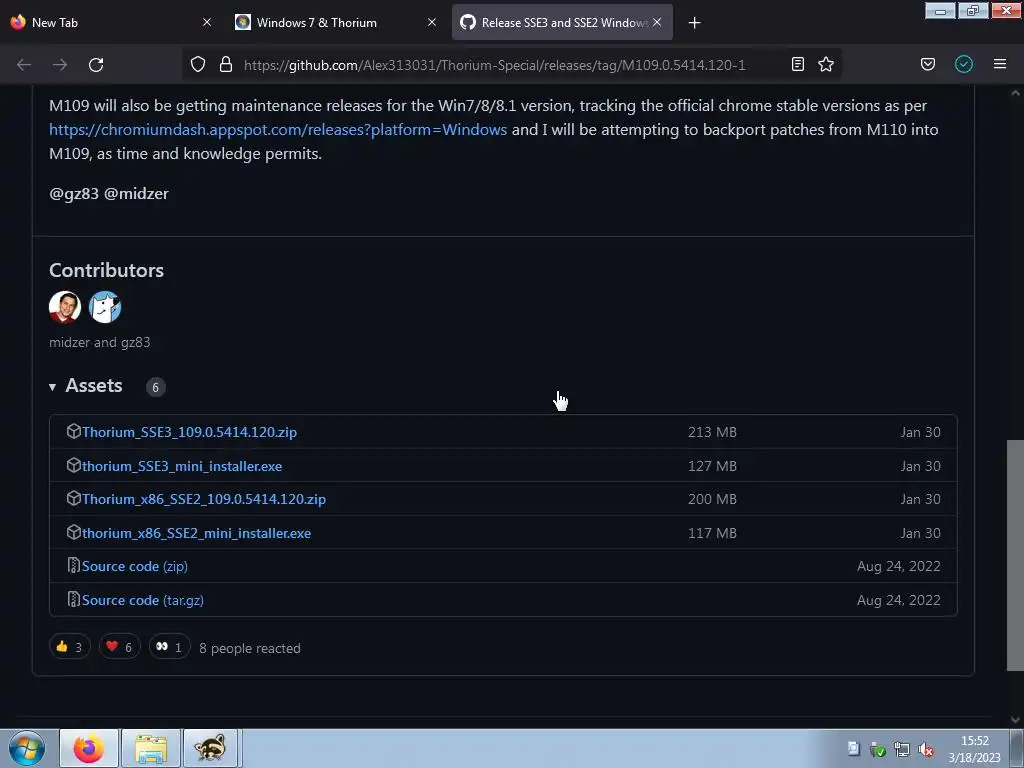Close the Release SSE3 and SSE2 tab
The image size is (1024, 768).
click(x=657, y=22)
